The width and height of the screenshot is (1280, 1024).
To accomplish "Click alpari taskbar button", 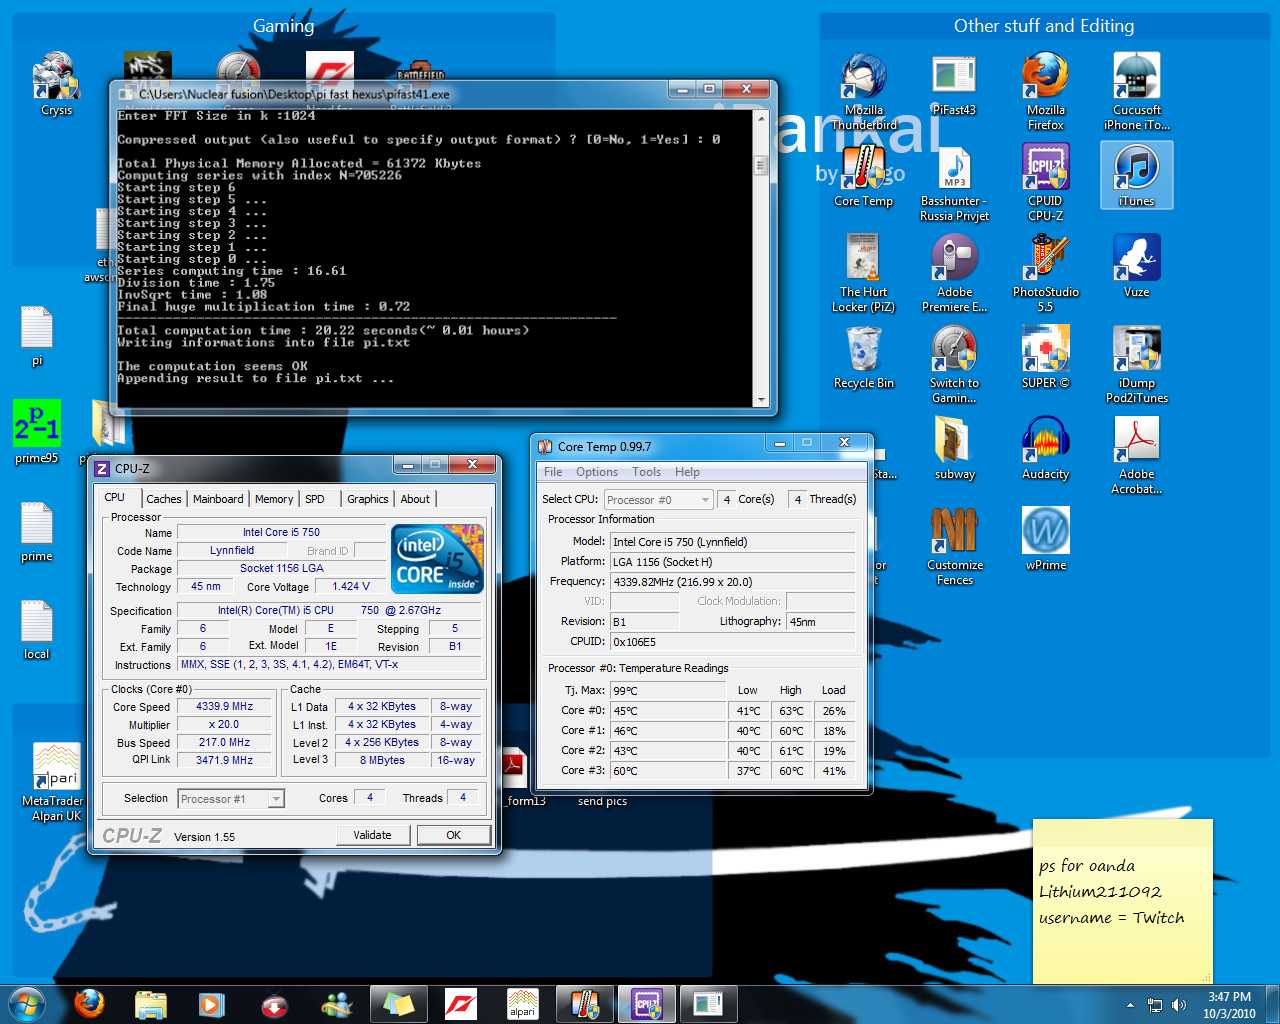I will (523, 1003).
